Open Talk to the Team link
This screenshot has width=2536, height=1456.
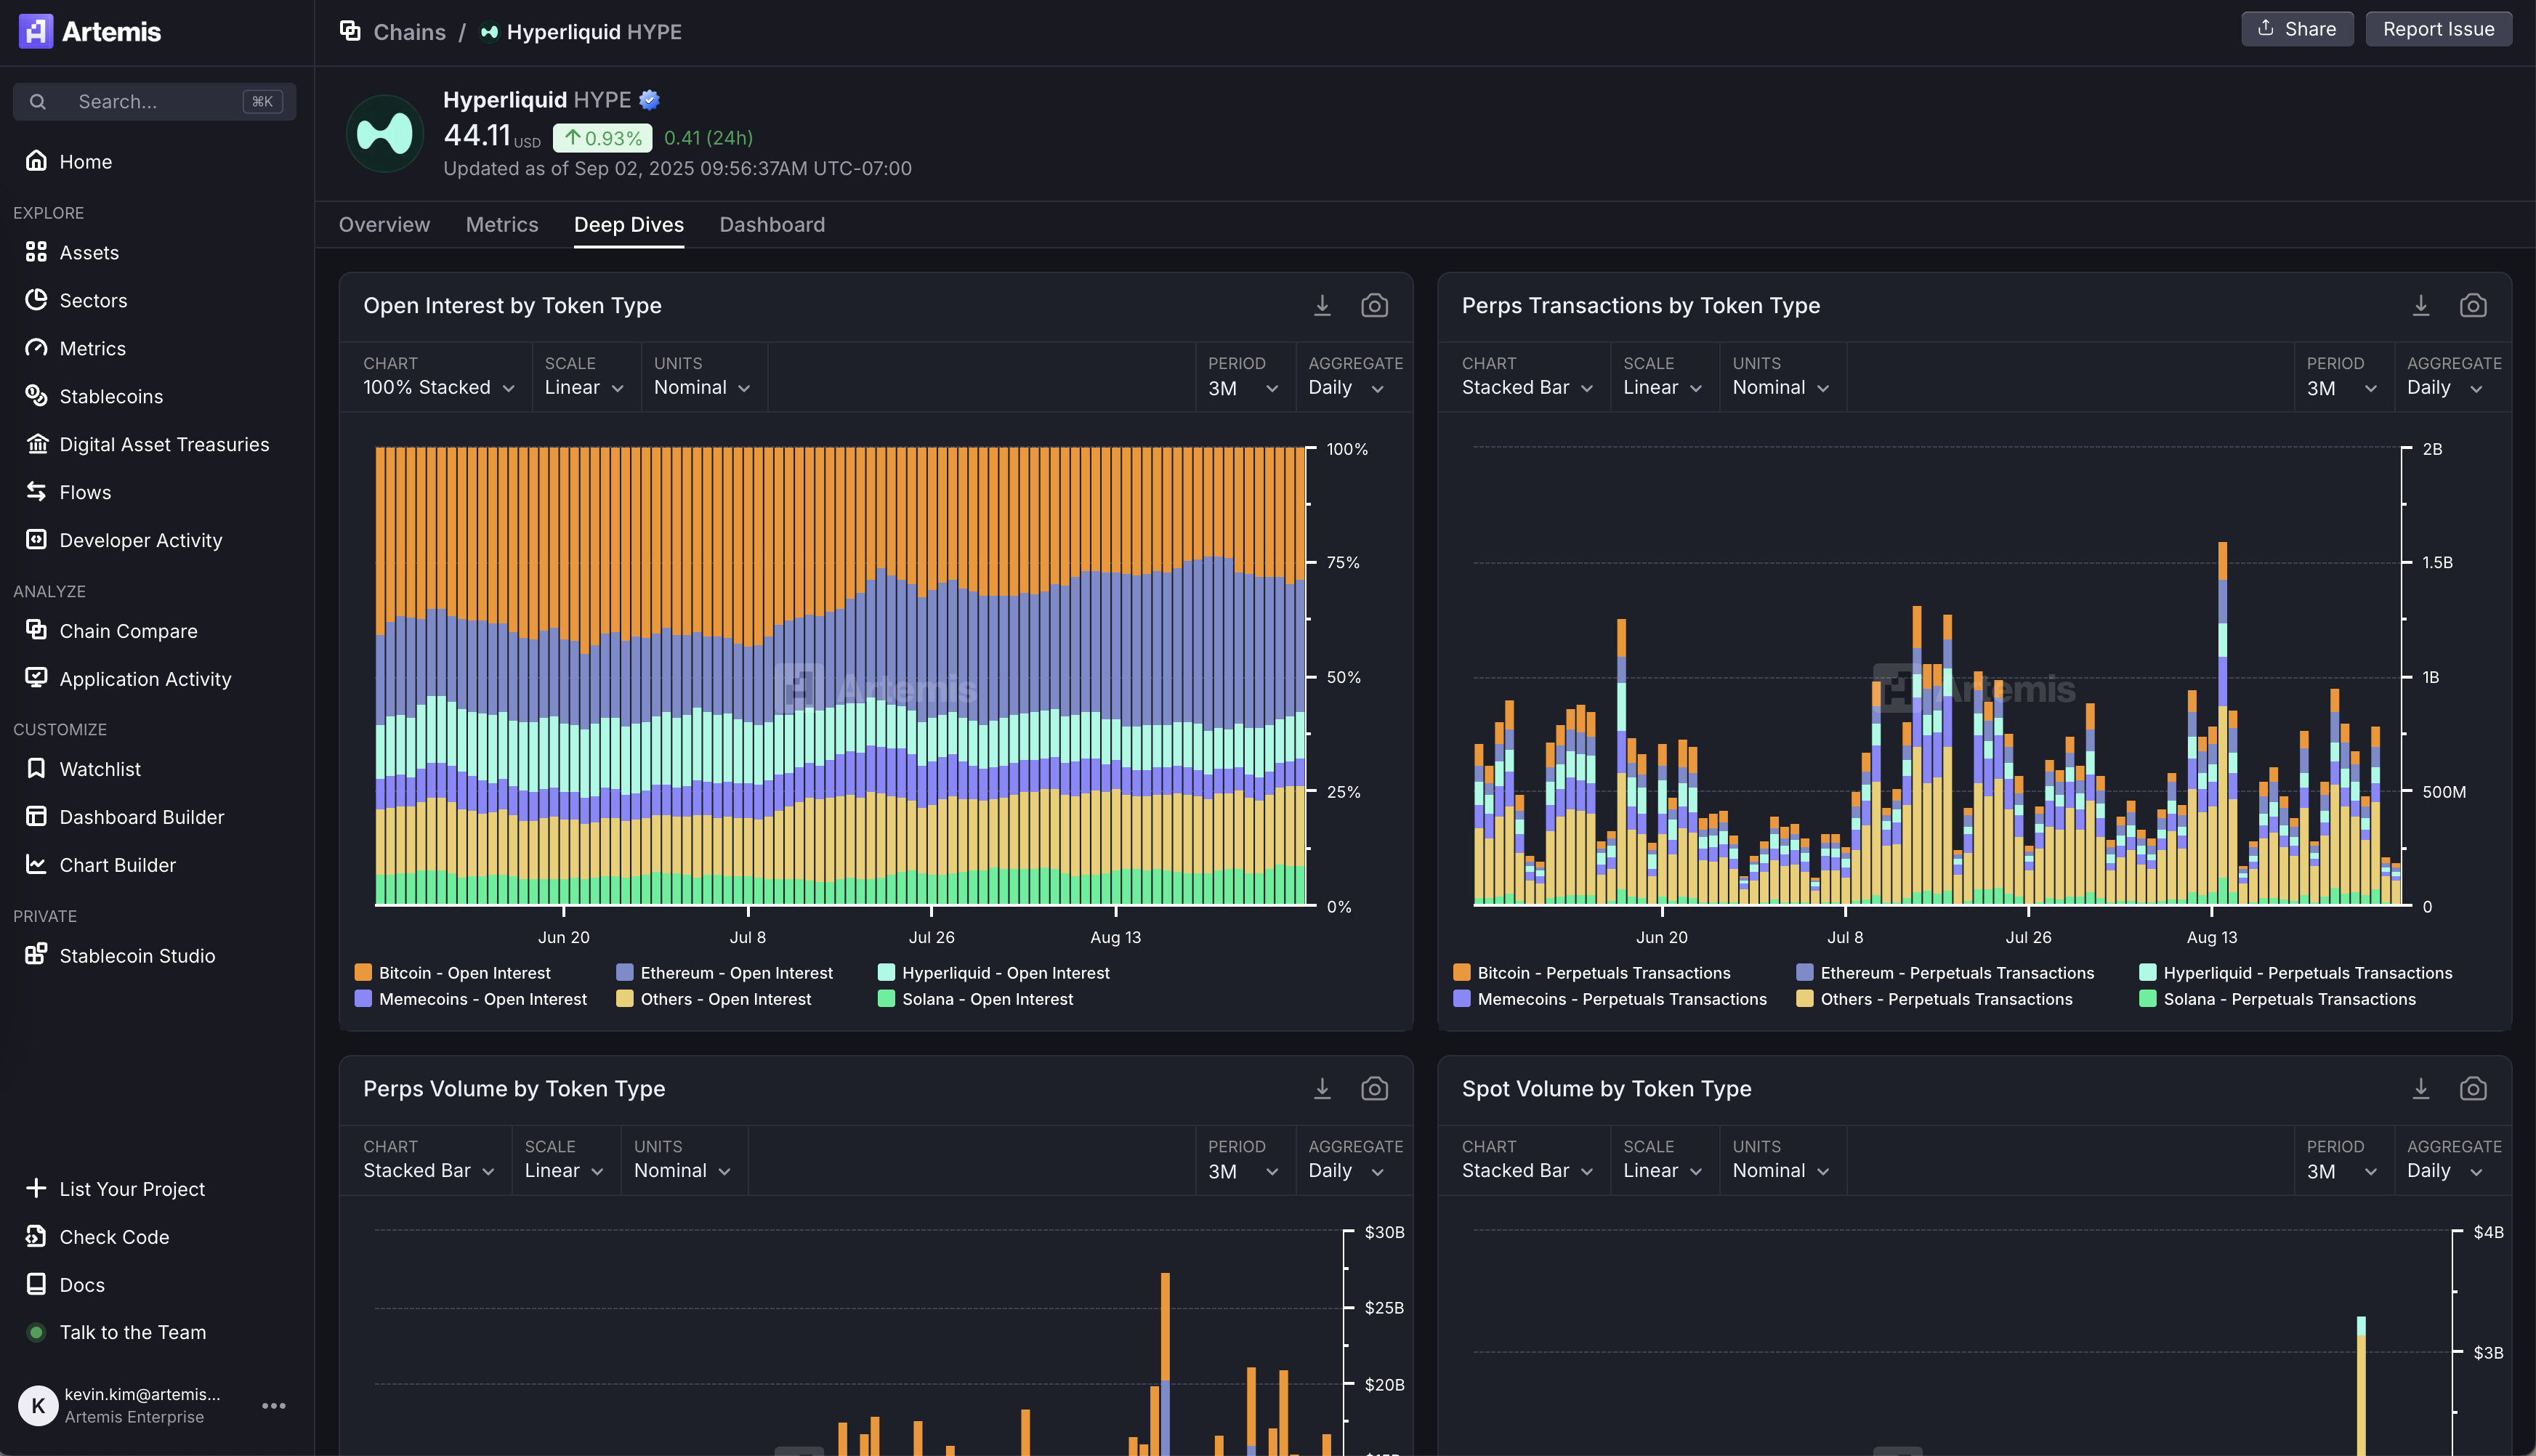click(132, 1332)
